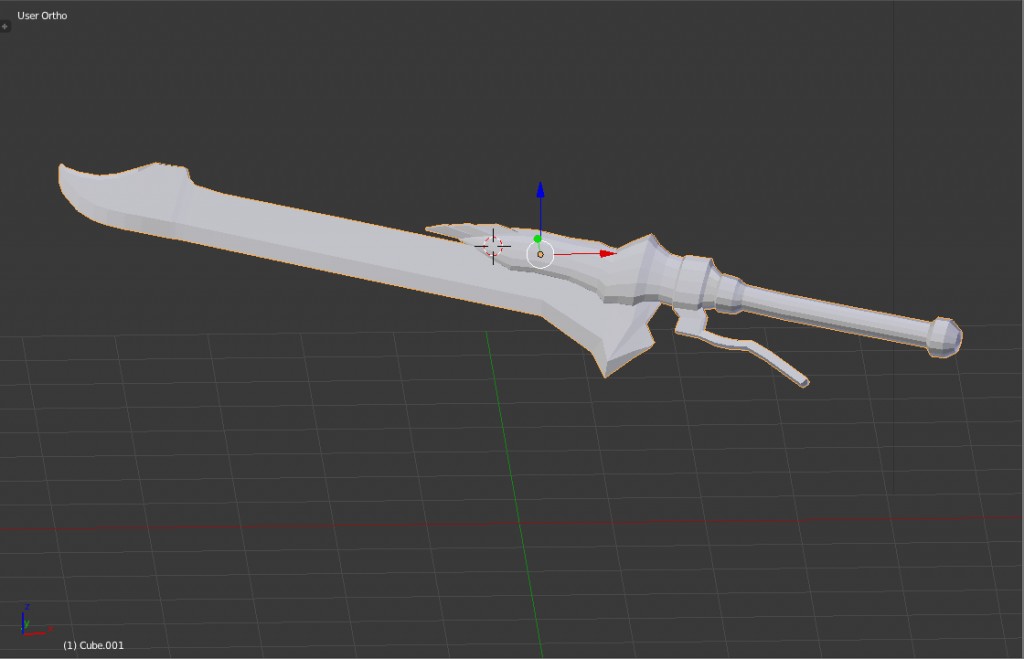Click the green Y-axis manipulator handle
This screenshot has width=1024, height=659.
tap(538, 239)
